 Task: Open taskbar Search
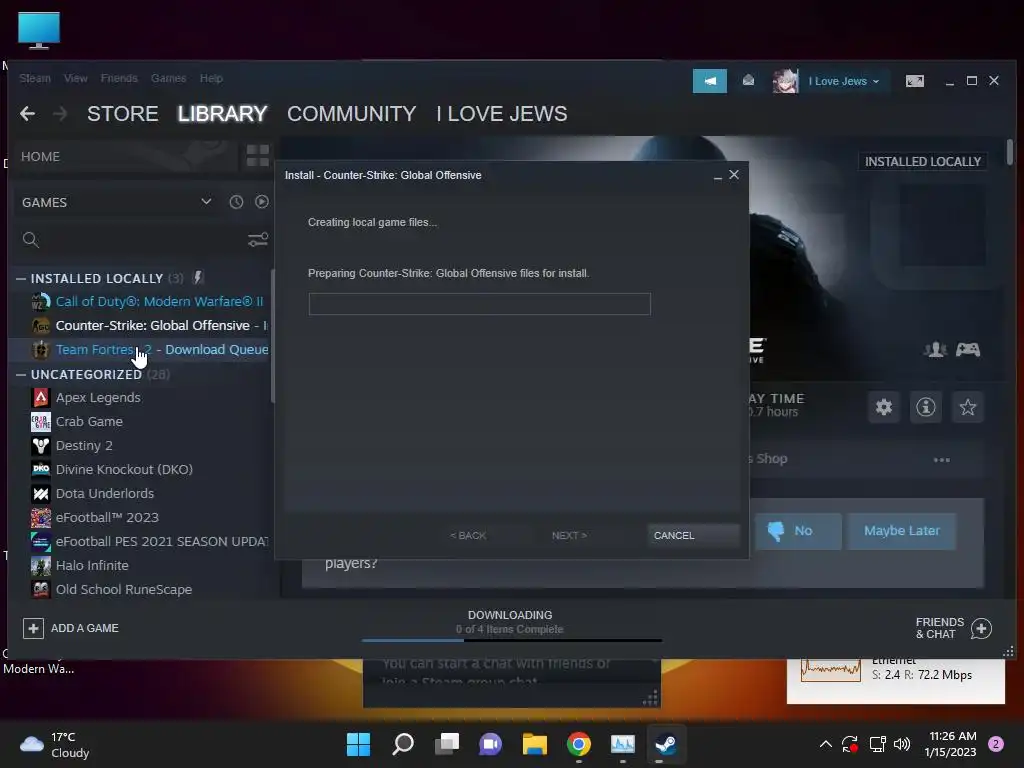[402, 744]
